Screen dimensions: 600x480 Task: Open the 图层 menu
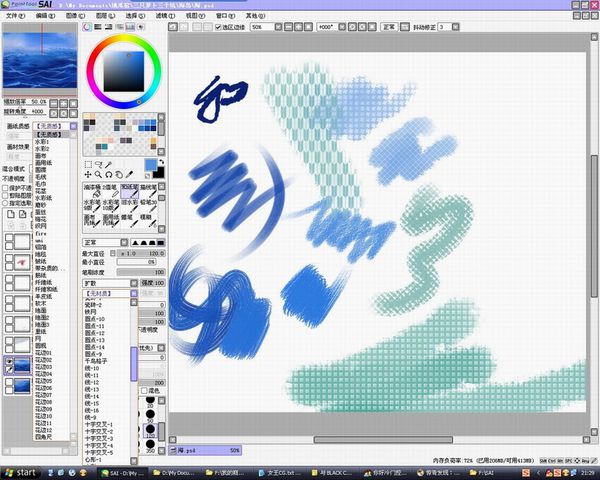click(105, 16)
